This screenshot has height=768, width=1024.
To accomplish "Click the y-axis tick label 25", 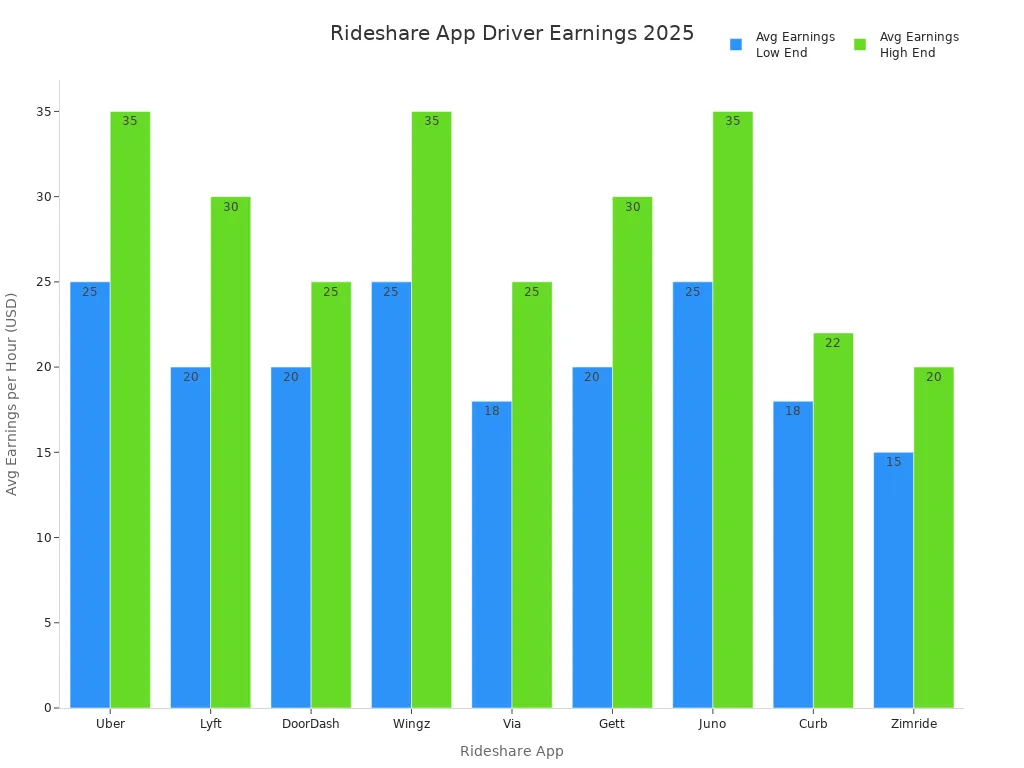I will click(44, 282).
